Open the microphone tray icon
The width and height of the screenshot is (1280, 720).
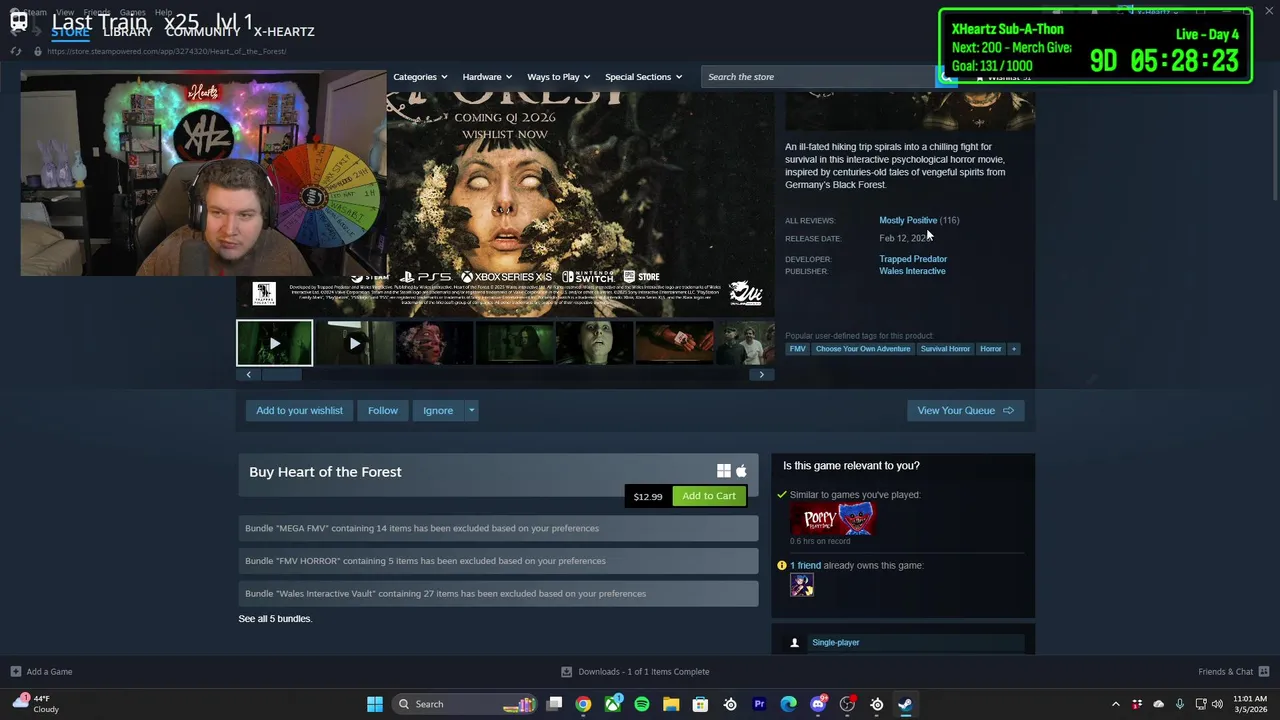tap(1180, 704)
